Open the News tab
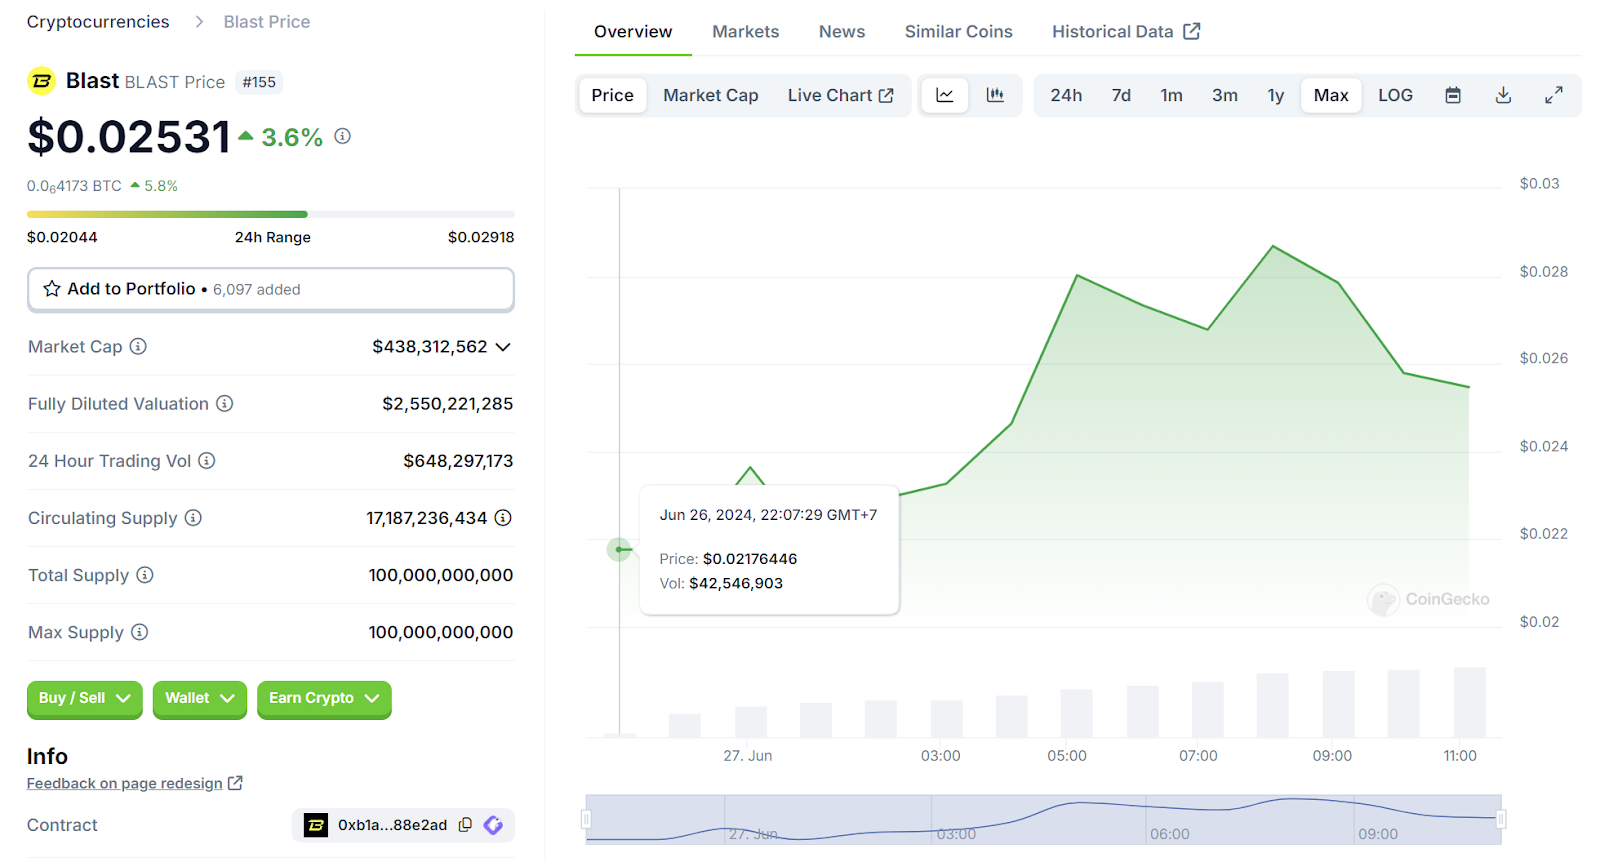 click(842, 31)
